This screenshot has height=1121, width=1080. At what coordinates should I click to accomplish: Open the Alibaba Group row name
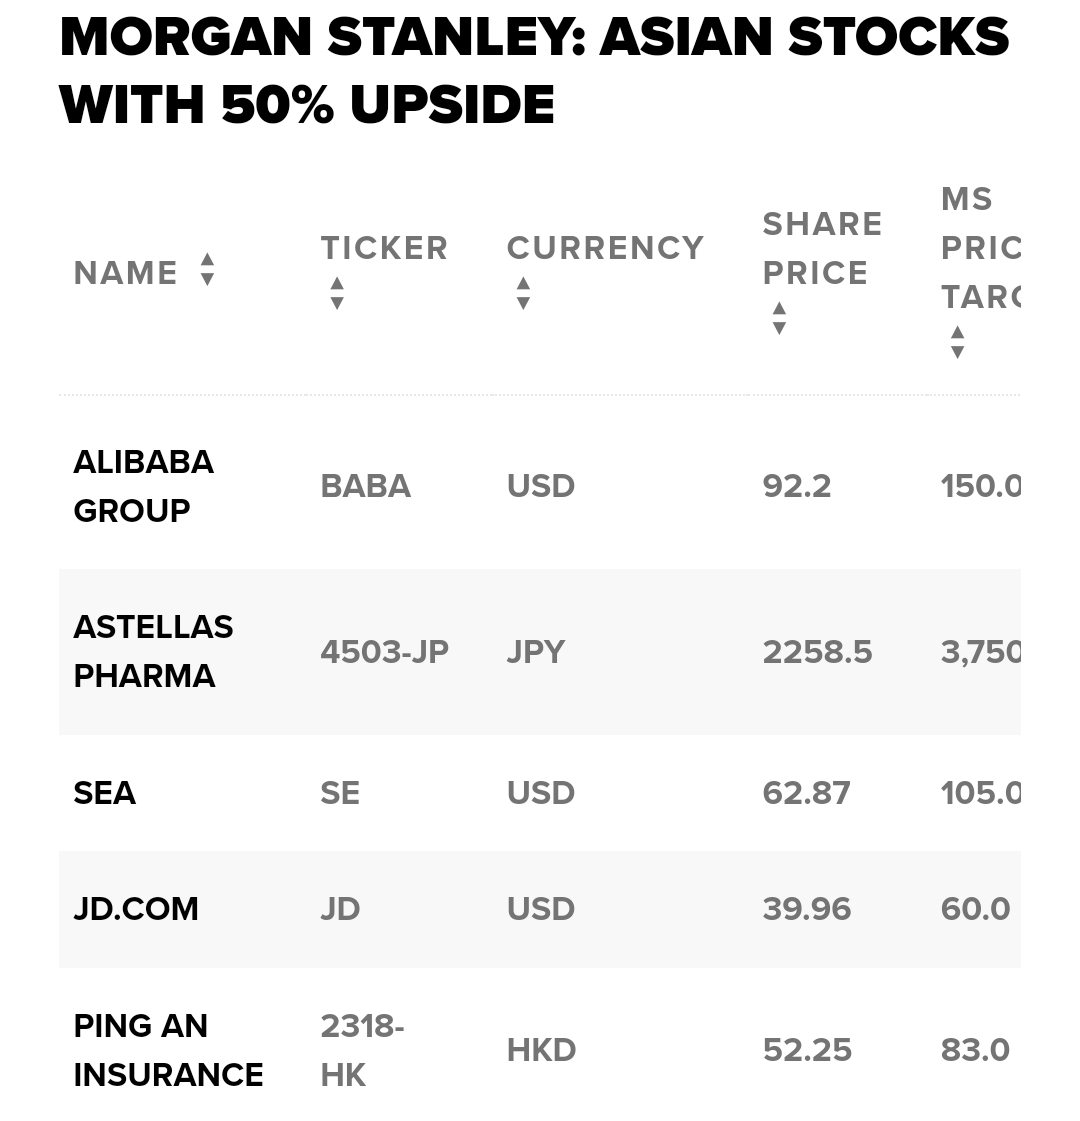144,486
